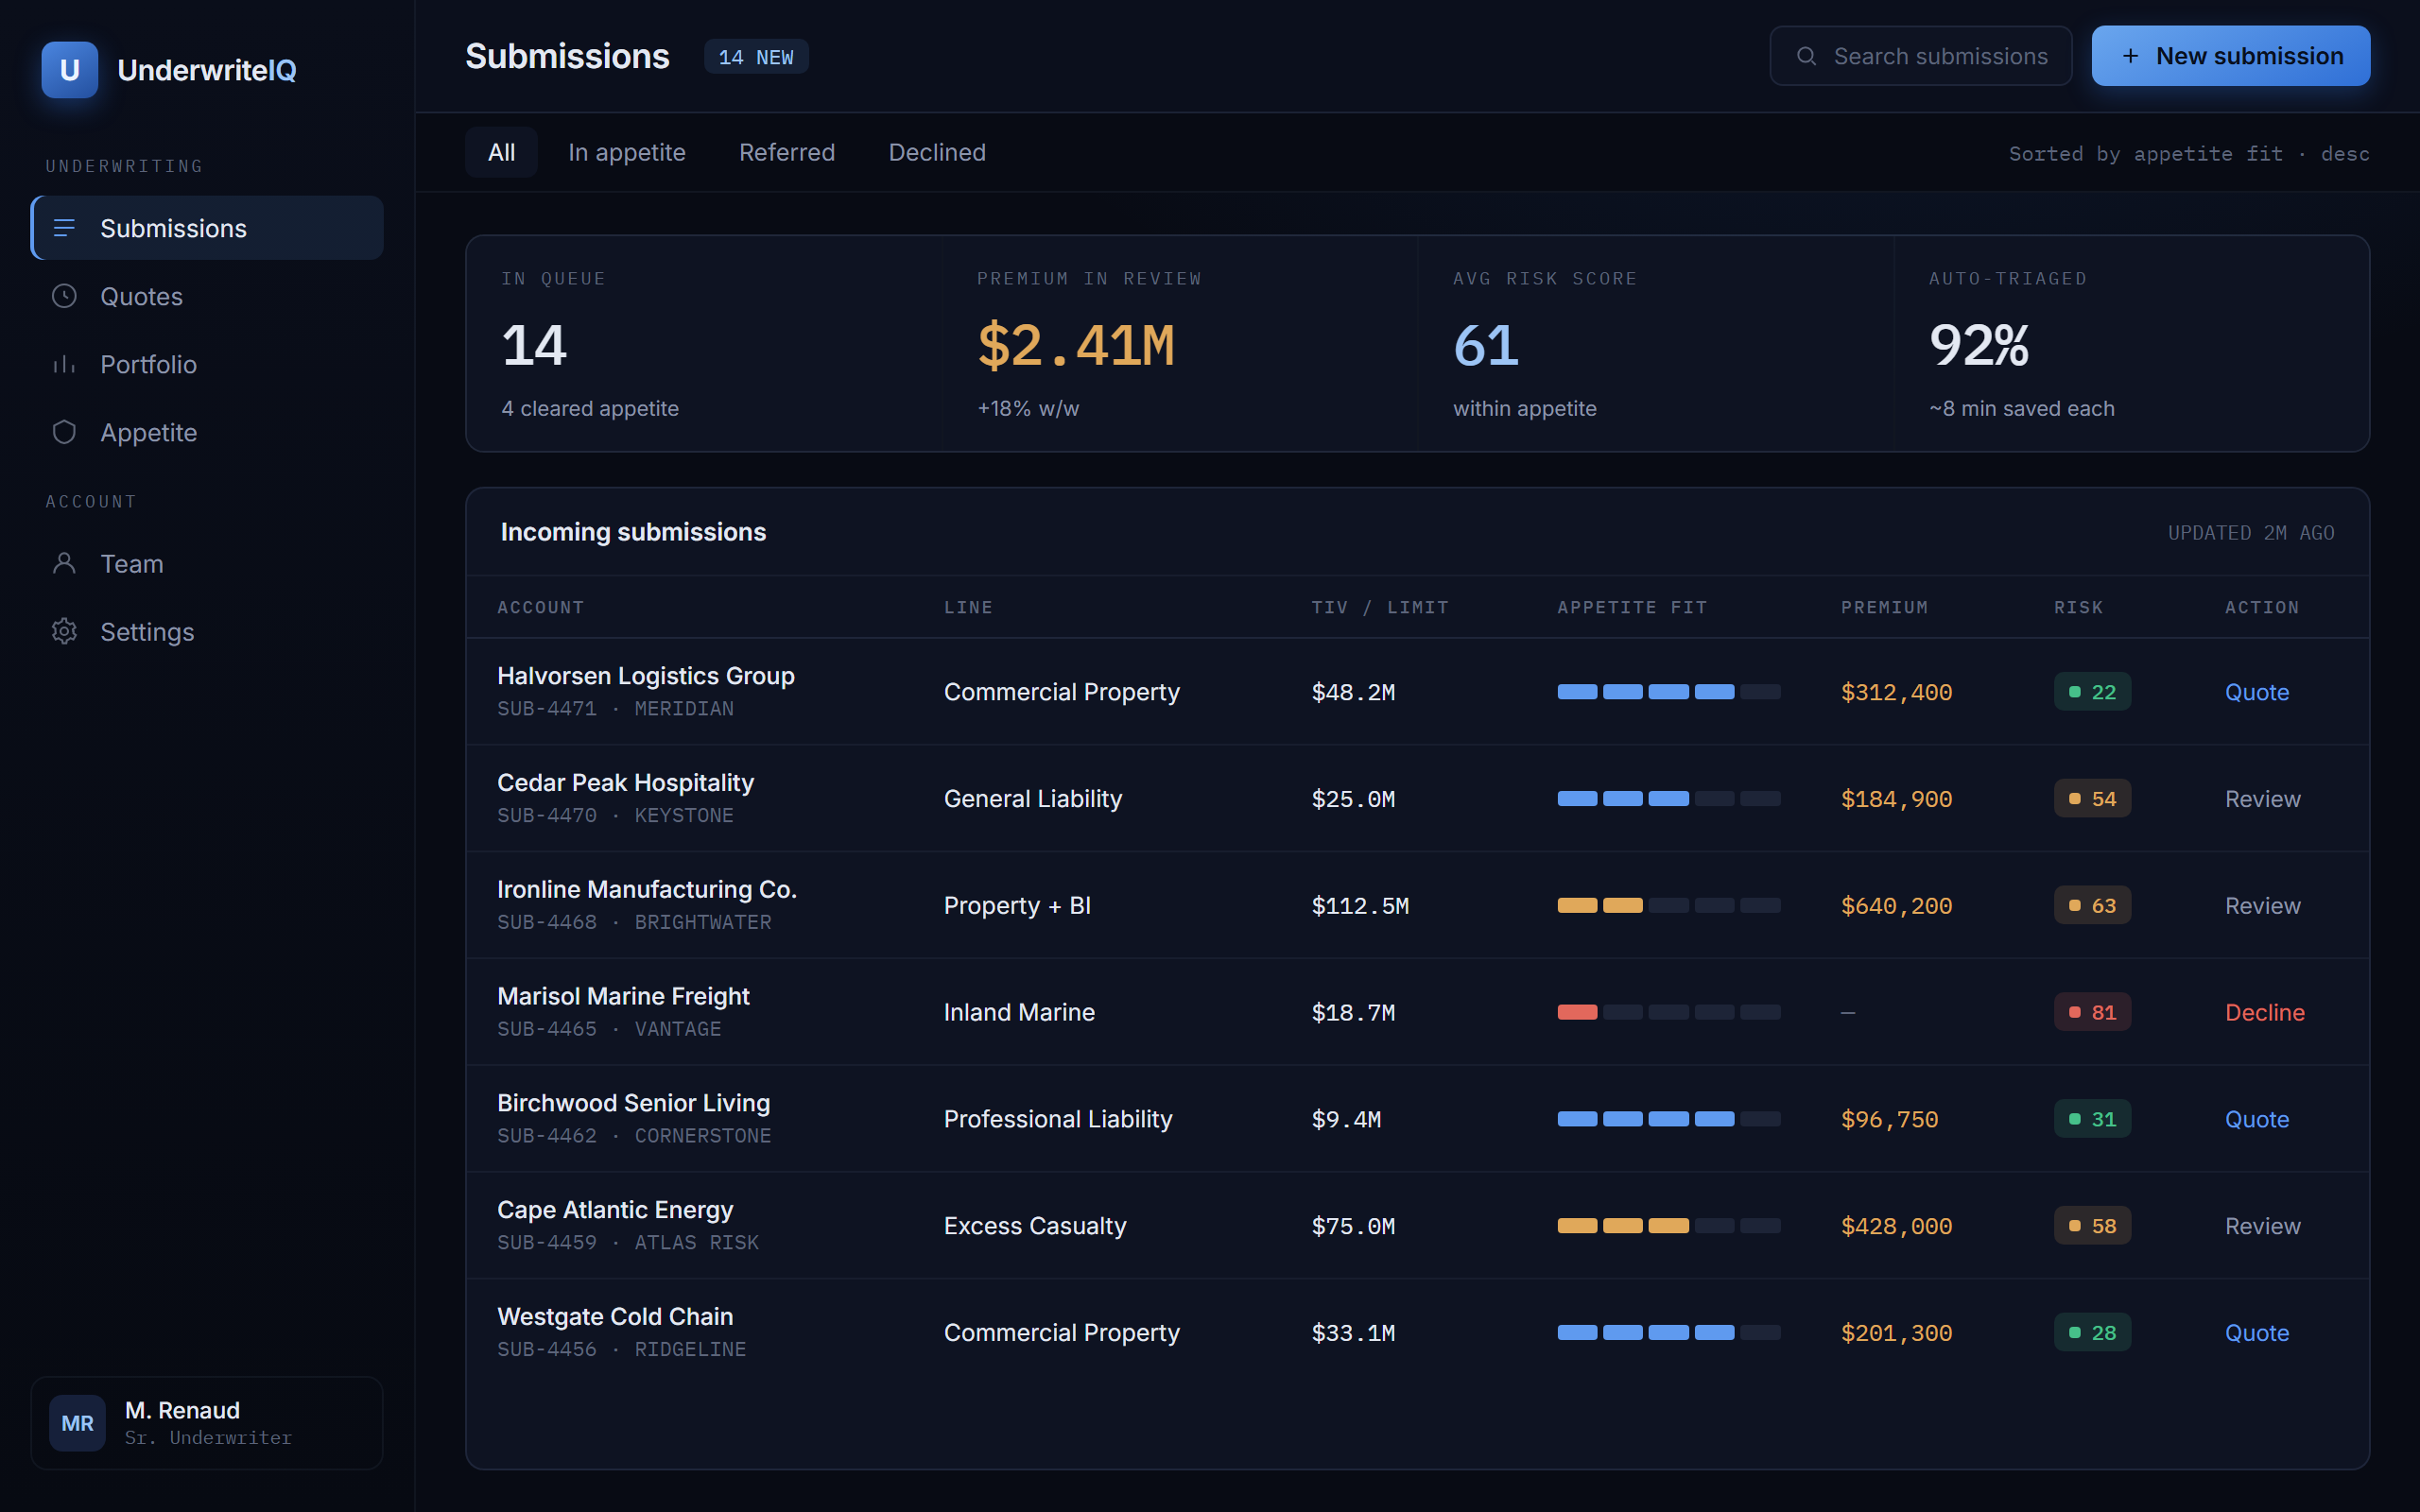This screenshot has width=2420, height=1512.
Task: Open the M. Renaud profile card
Action: tap(207, 1422)
